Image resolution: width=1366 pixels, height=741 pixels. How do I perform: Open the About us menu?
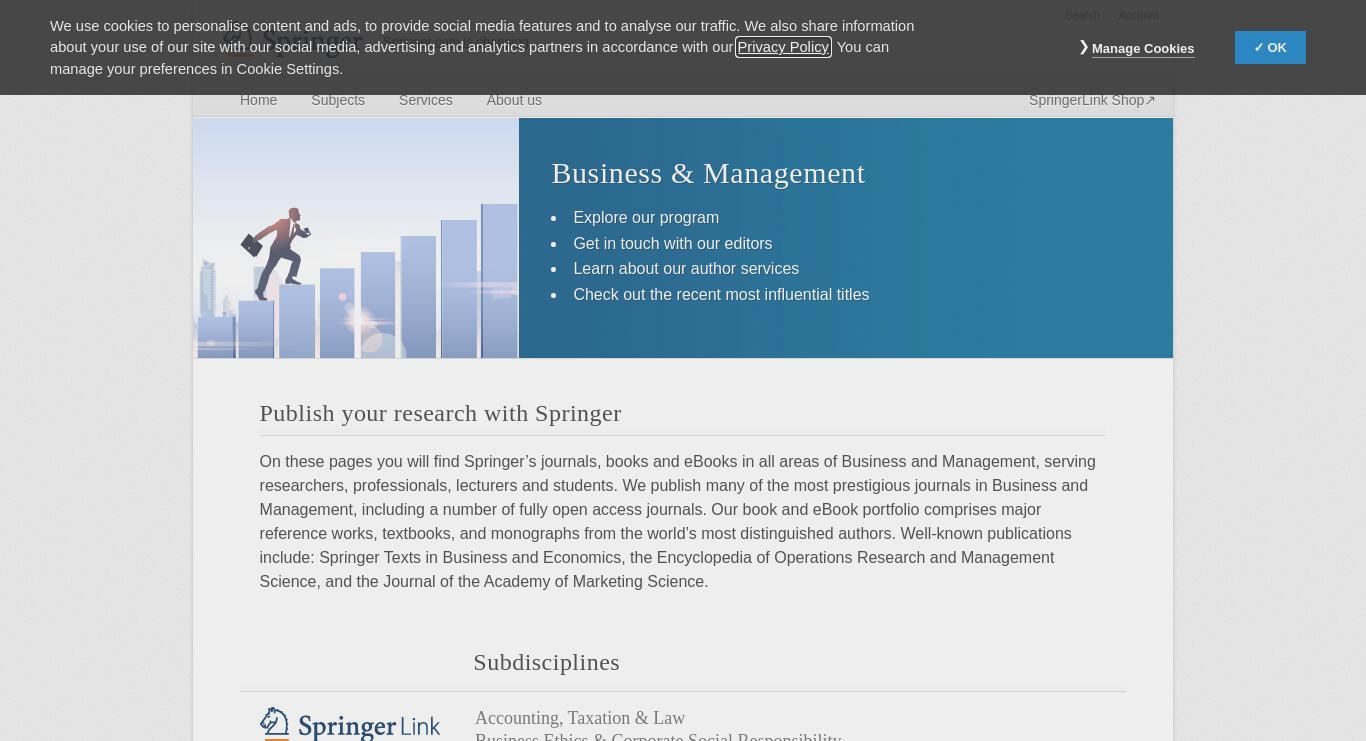click(514, 100)
